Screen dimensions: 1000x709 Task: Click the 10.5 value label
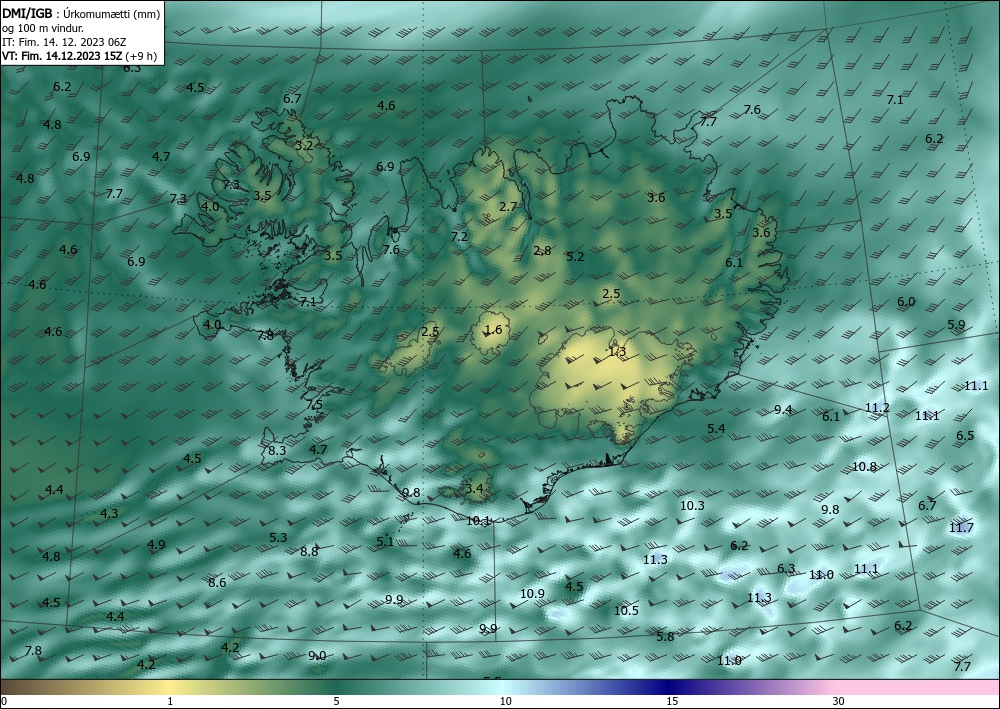(x=626, y=610)
